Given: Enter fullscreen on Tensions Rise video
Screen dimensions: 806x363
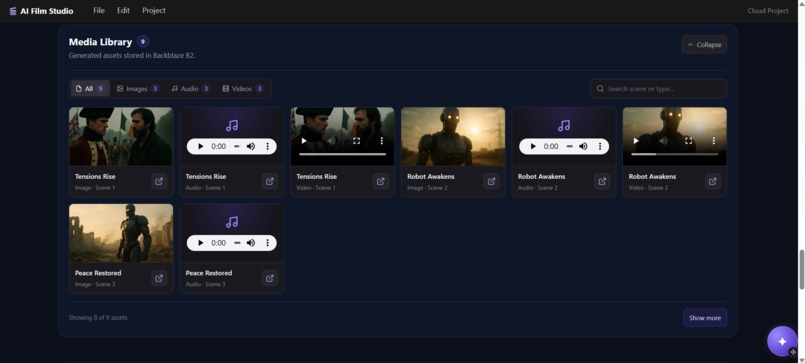Looking at the screenshot, I should [x=356, y=140].
